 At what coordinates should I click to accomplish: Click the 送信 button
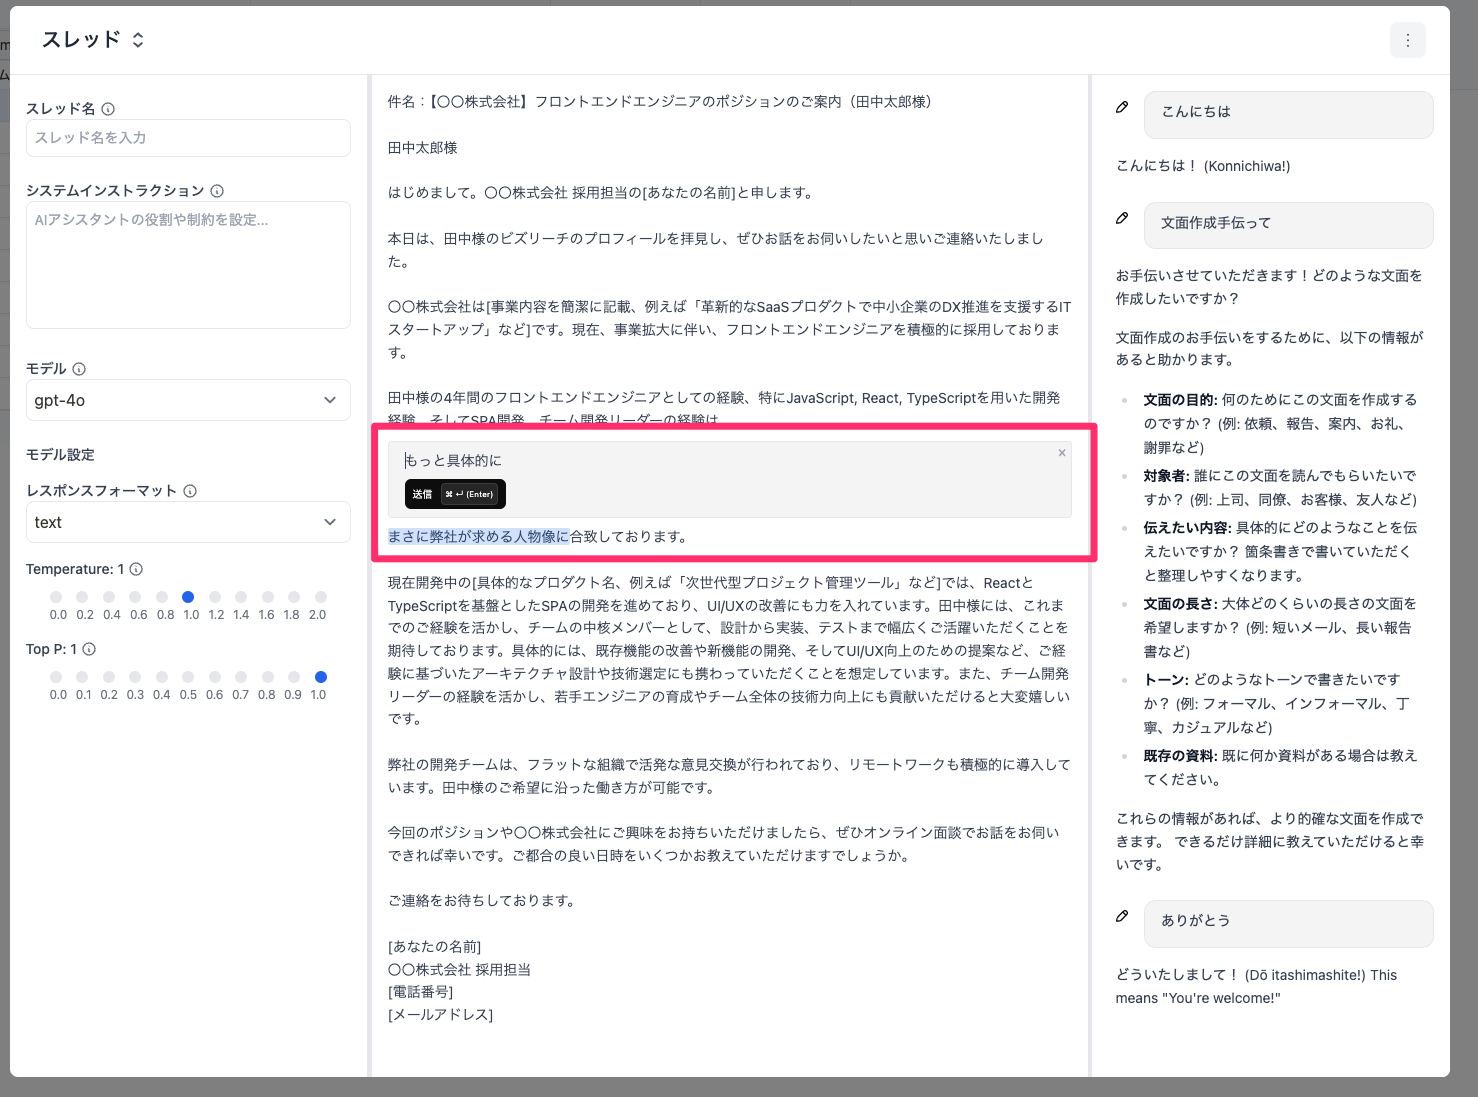coord(455,494)
